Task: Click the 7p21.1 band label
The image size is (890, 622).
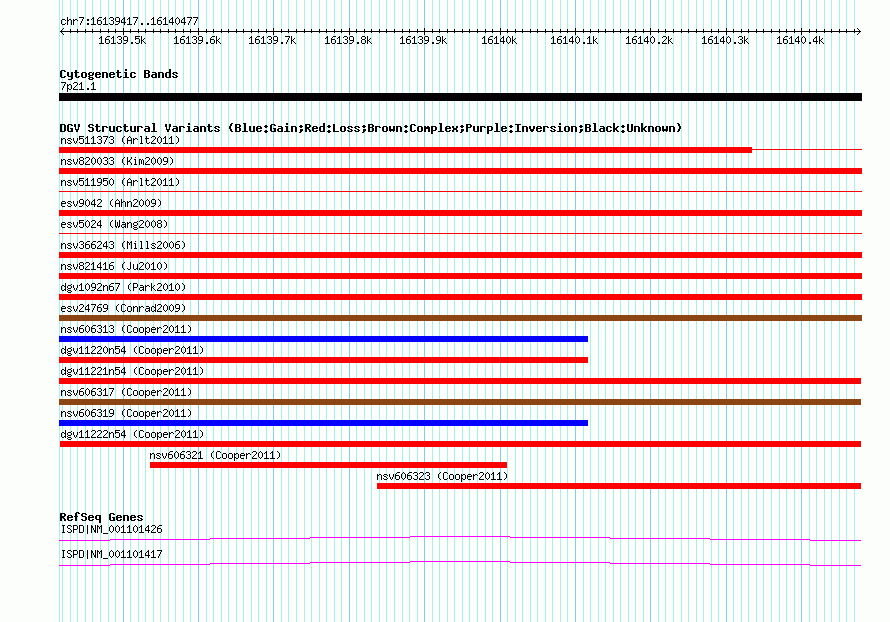Action: click(x=78, y=86)
